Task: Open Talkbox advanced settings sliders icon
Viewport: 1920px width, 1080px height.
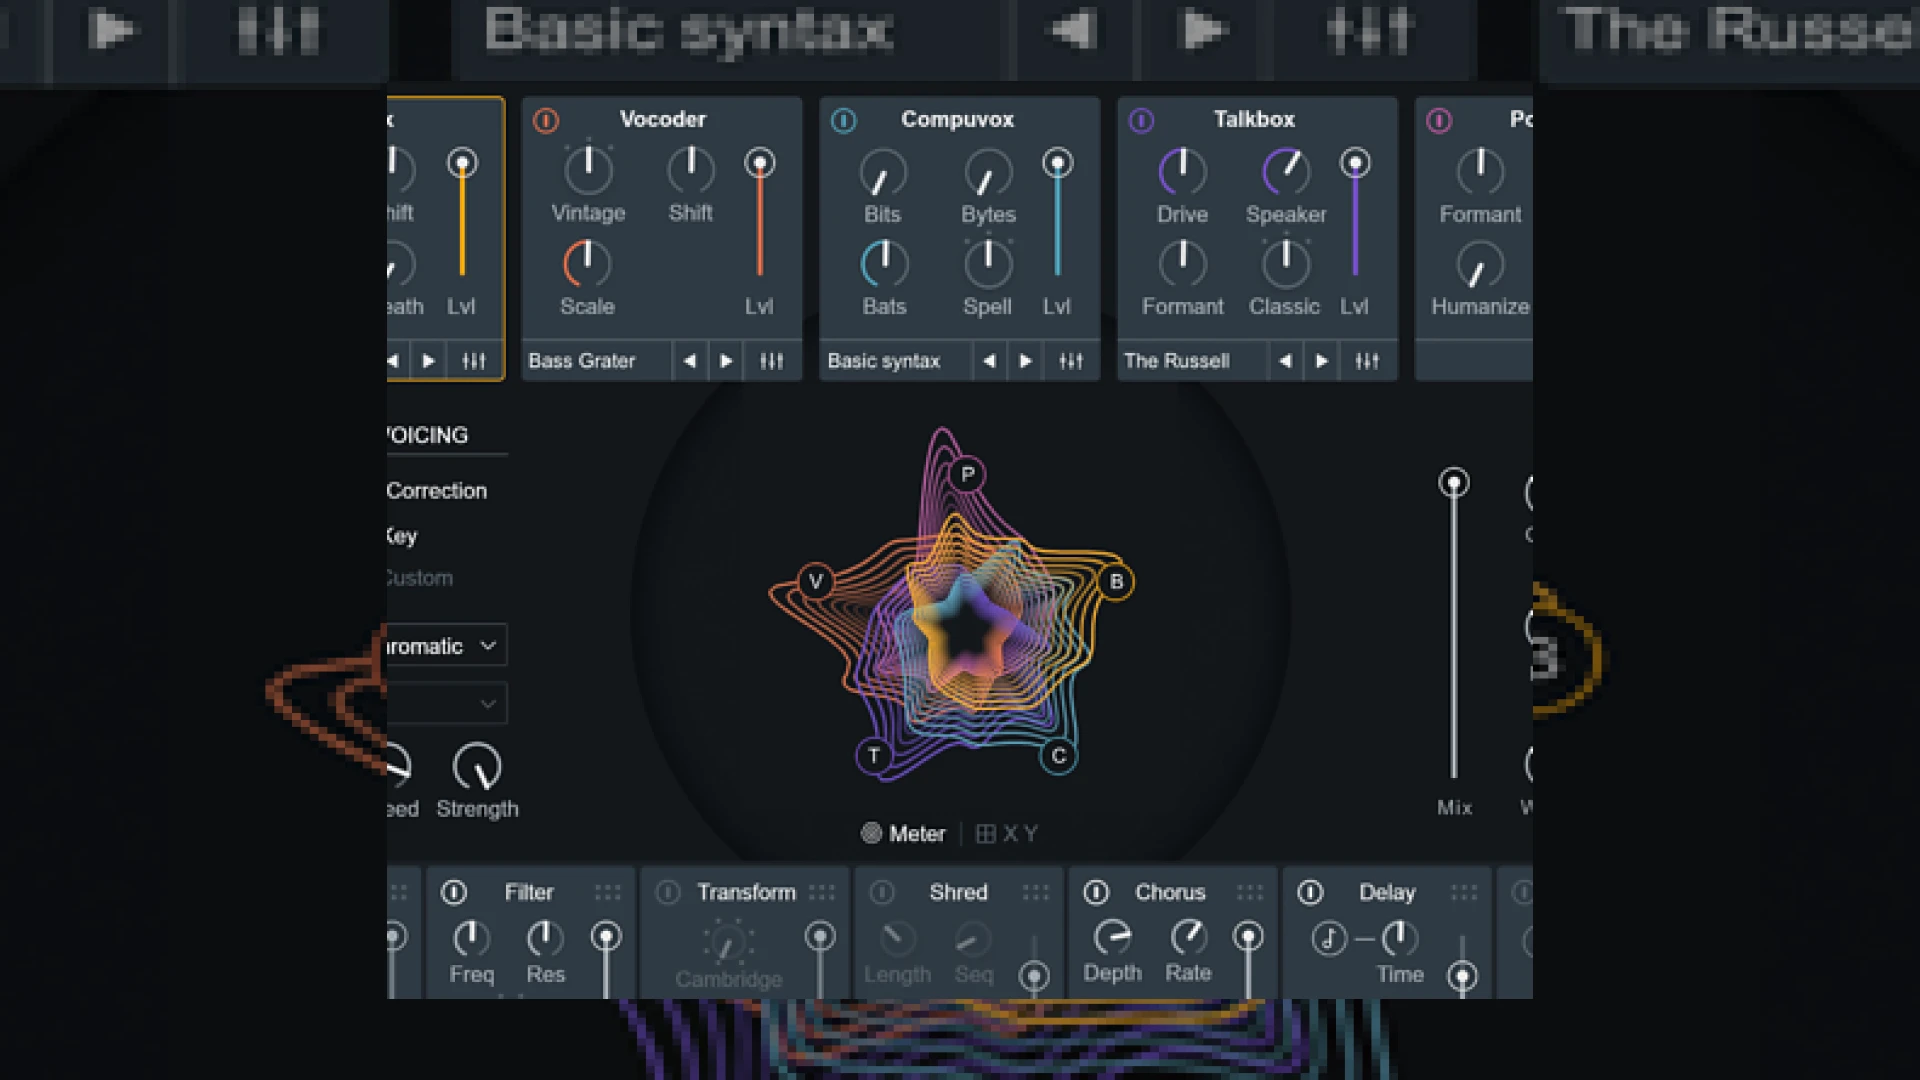Action: point(1367,361)
